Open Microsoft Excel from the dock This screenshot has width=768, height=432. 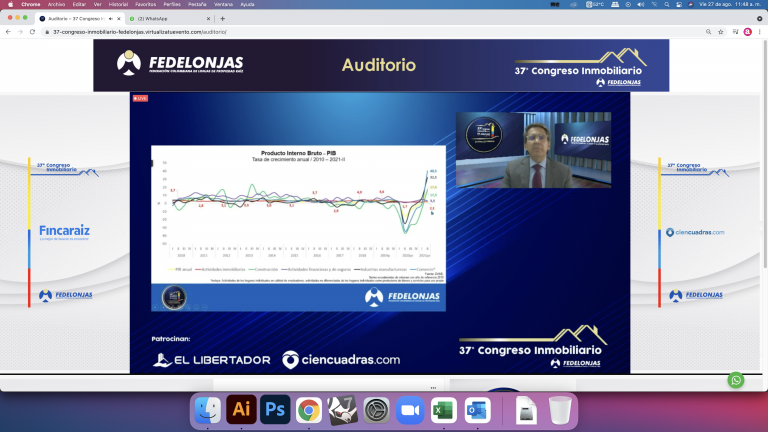pos(444,410)
